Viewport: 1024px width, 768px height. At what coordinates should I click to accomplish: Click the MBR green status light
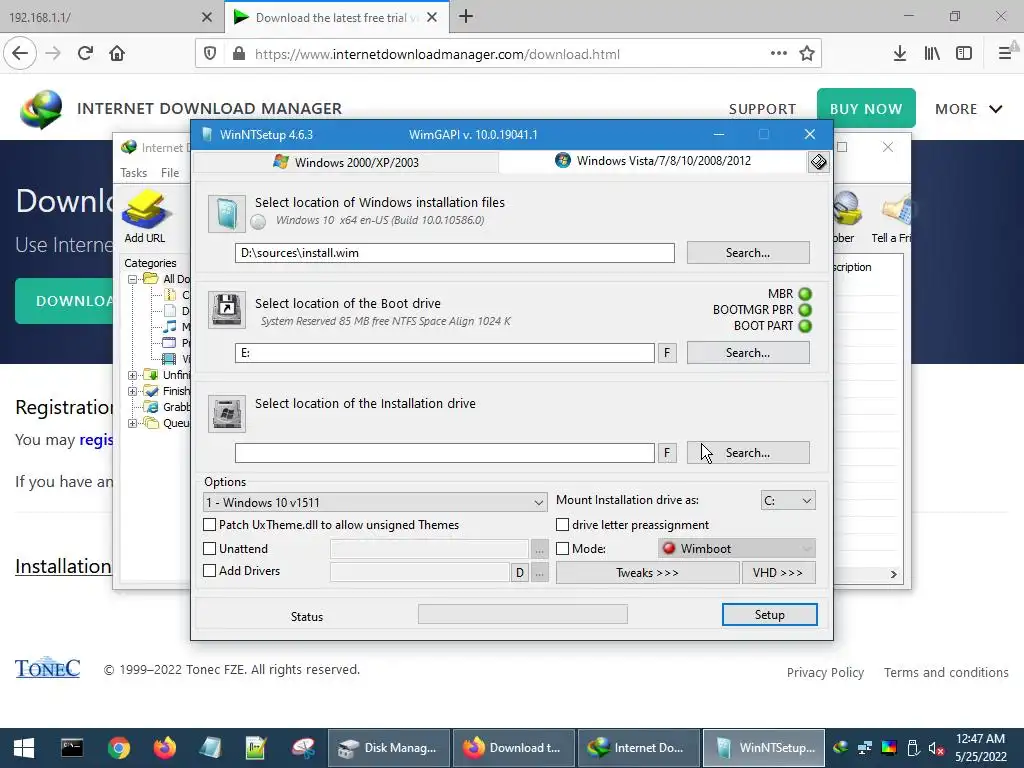pyautogui.click(x=805, y=294)
